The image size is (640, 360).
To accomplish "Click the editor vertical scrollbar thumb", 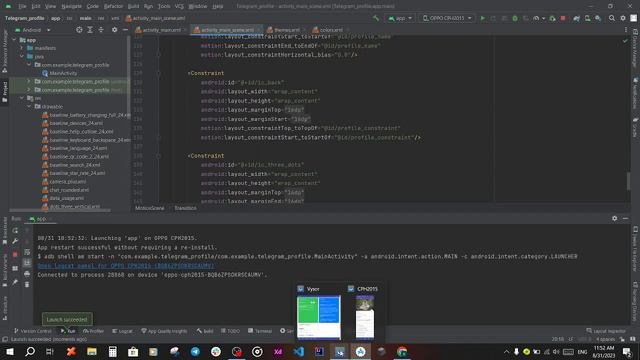I will pos(628,181).
